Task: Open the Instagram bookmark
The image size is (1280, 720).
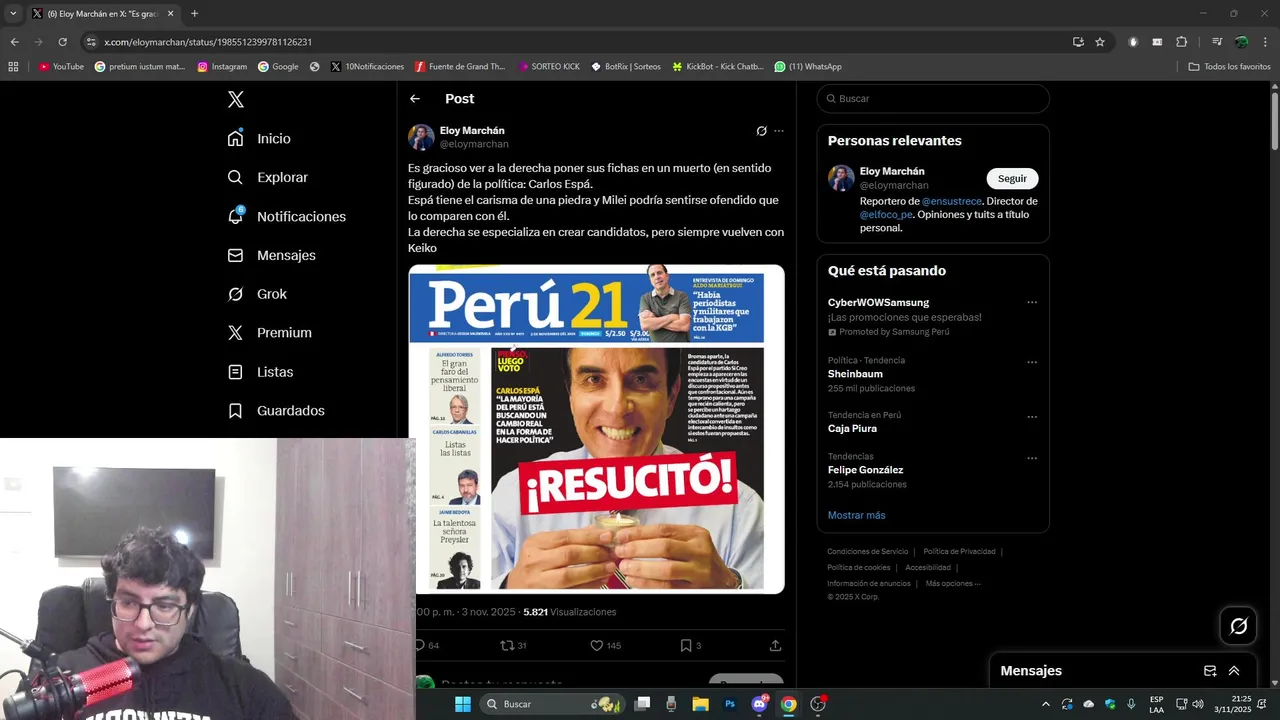Action: coord(222,67)
